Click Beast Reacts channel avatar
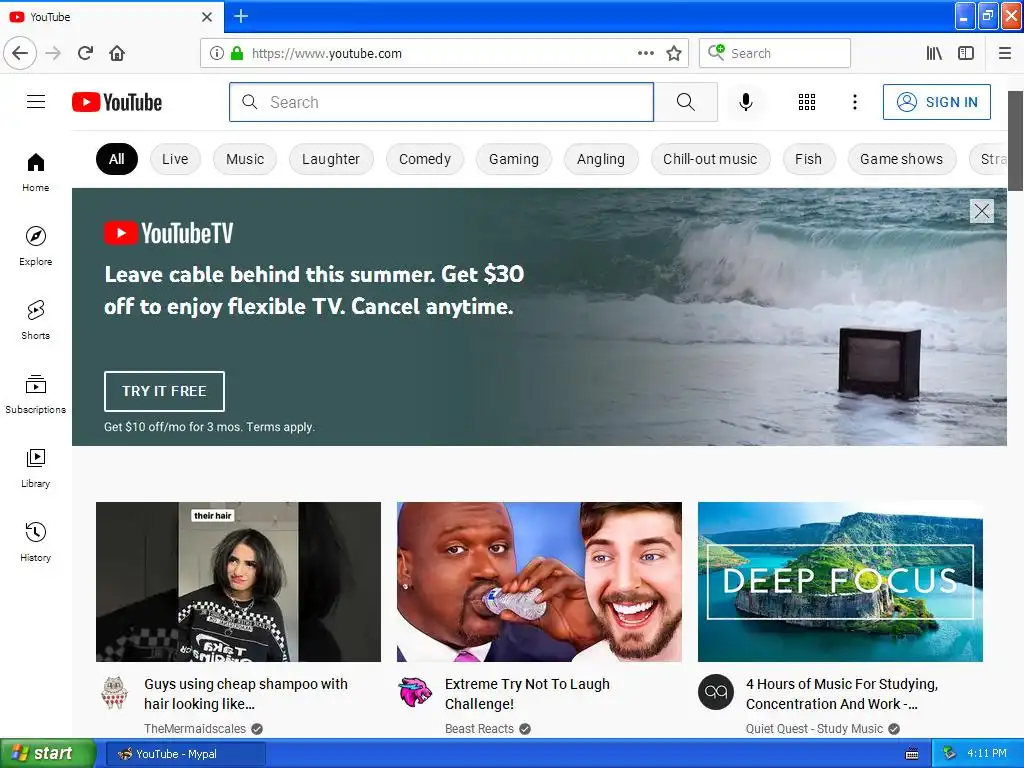This screenshot has width=1024, height=768. pyautogui.click(x=415, y=692)
